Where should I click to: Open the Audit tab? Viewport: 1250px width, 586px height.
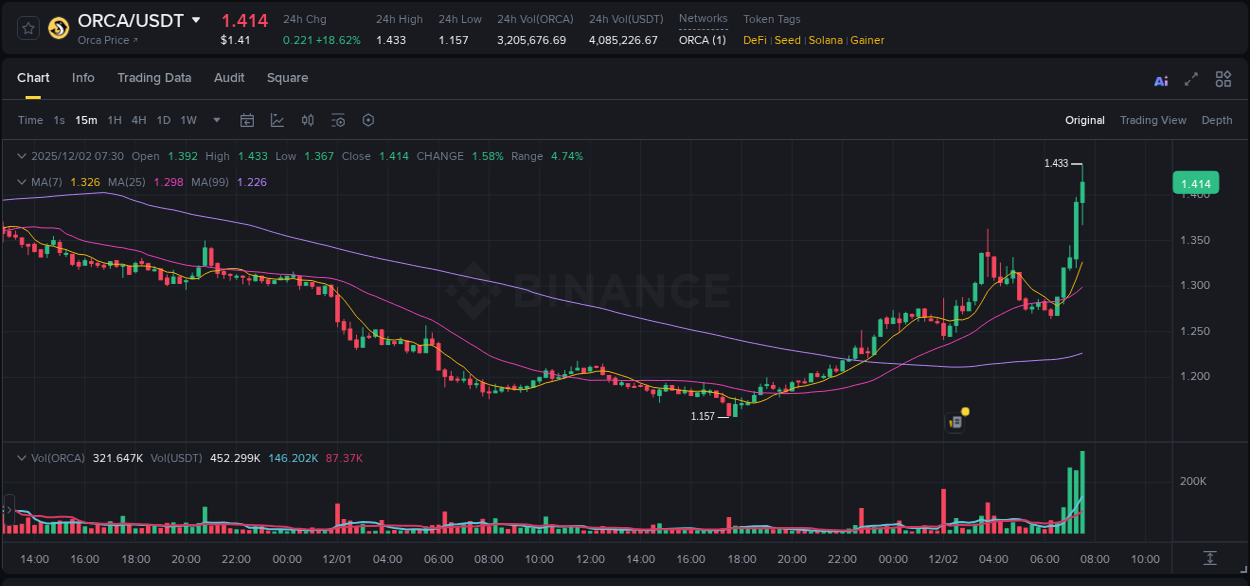229,78
